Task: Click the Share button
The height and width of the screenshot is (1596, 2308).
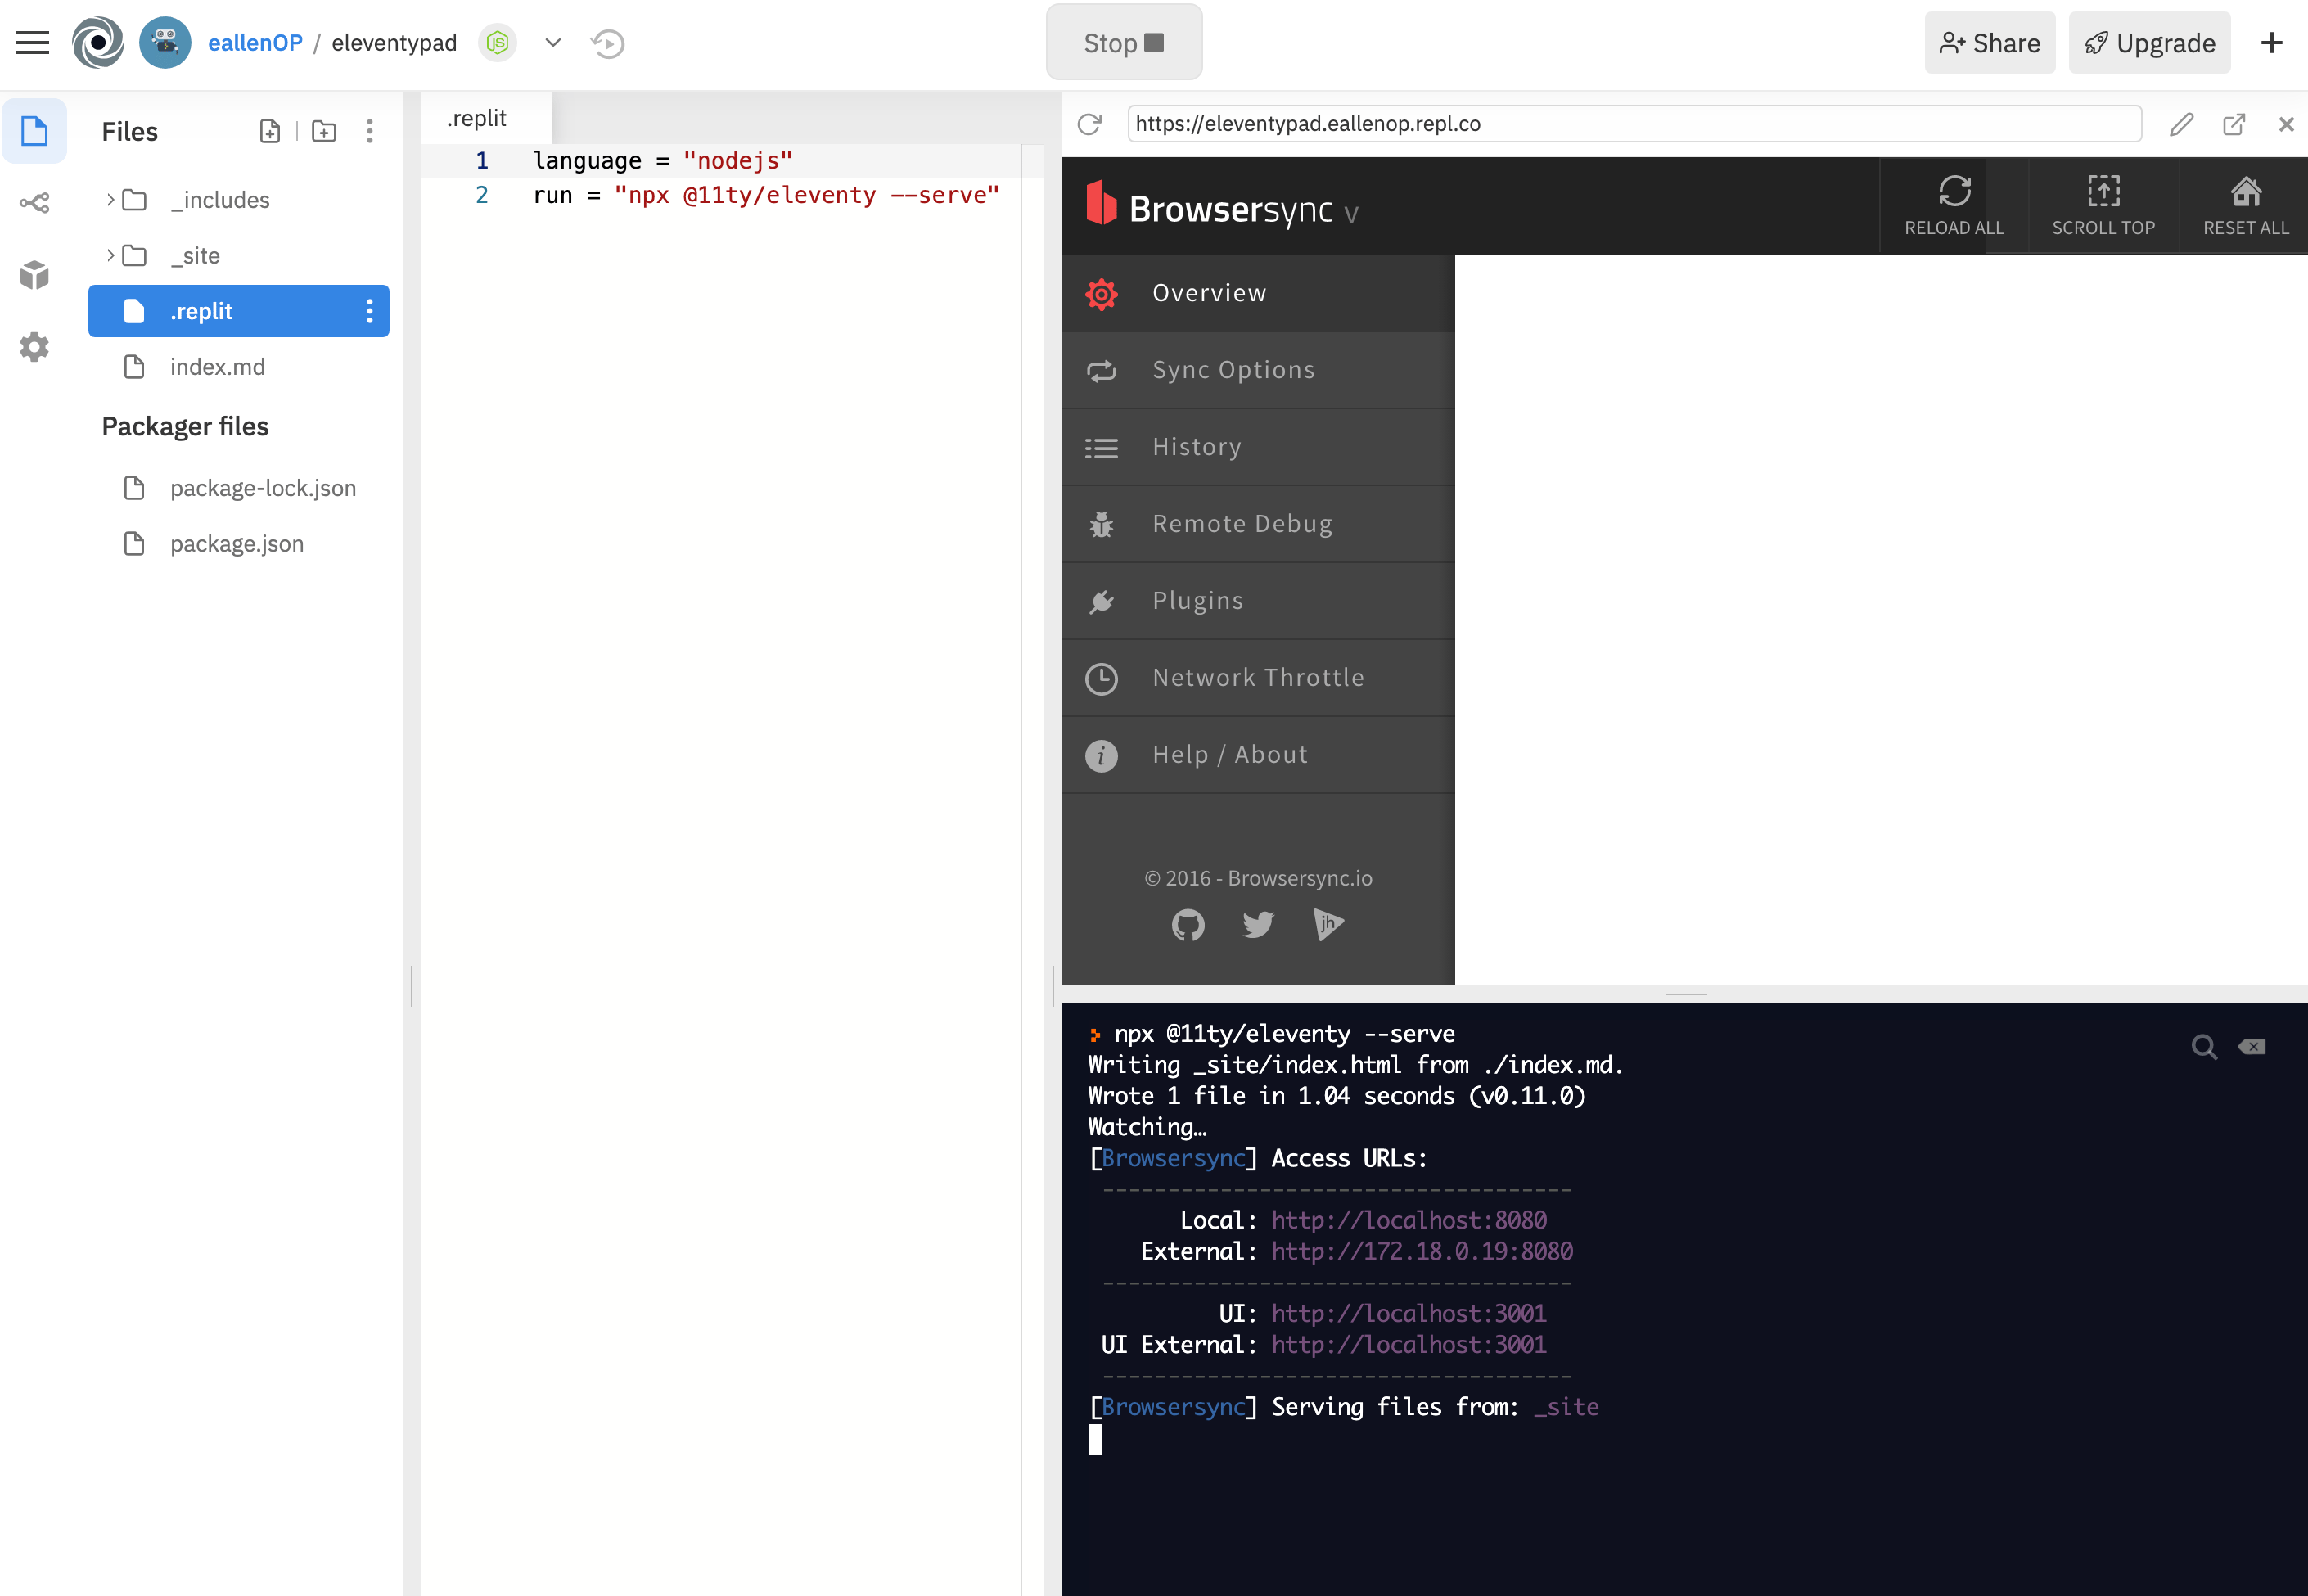Action: click(x=1989, y=43)
